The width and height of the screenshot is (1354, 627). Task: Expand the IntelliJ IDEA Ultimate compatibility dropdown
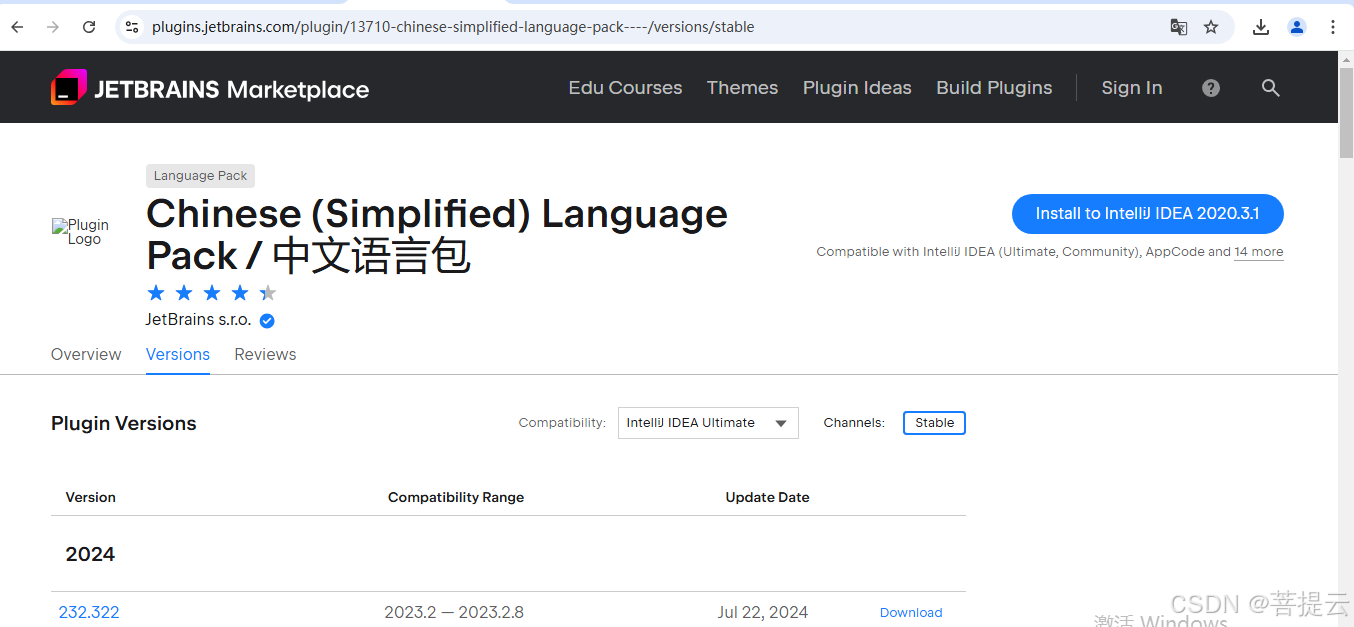tap(708, 423)
